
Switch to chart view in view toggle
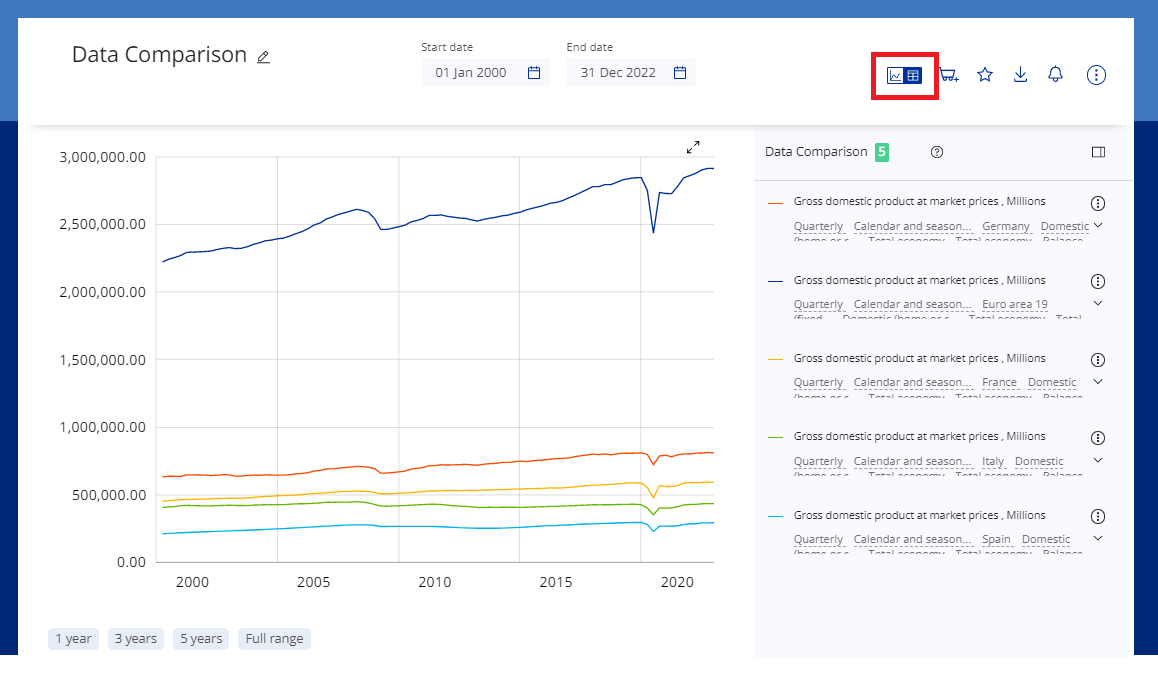[x=896, y=75]
